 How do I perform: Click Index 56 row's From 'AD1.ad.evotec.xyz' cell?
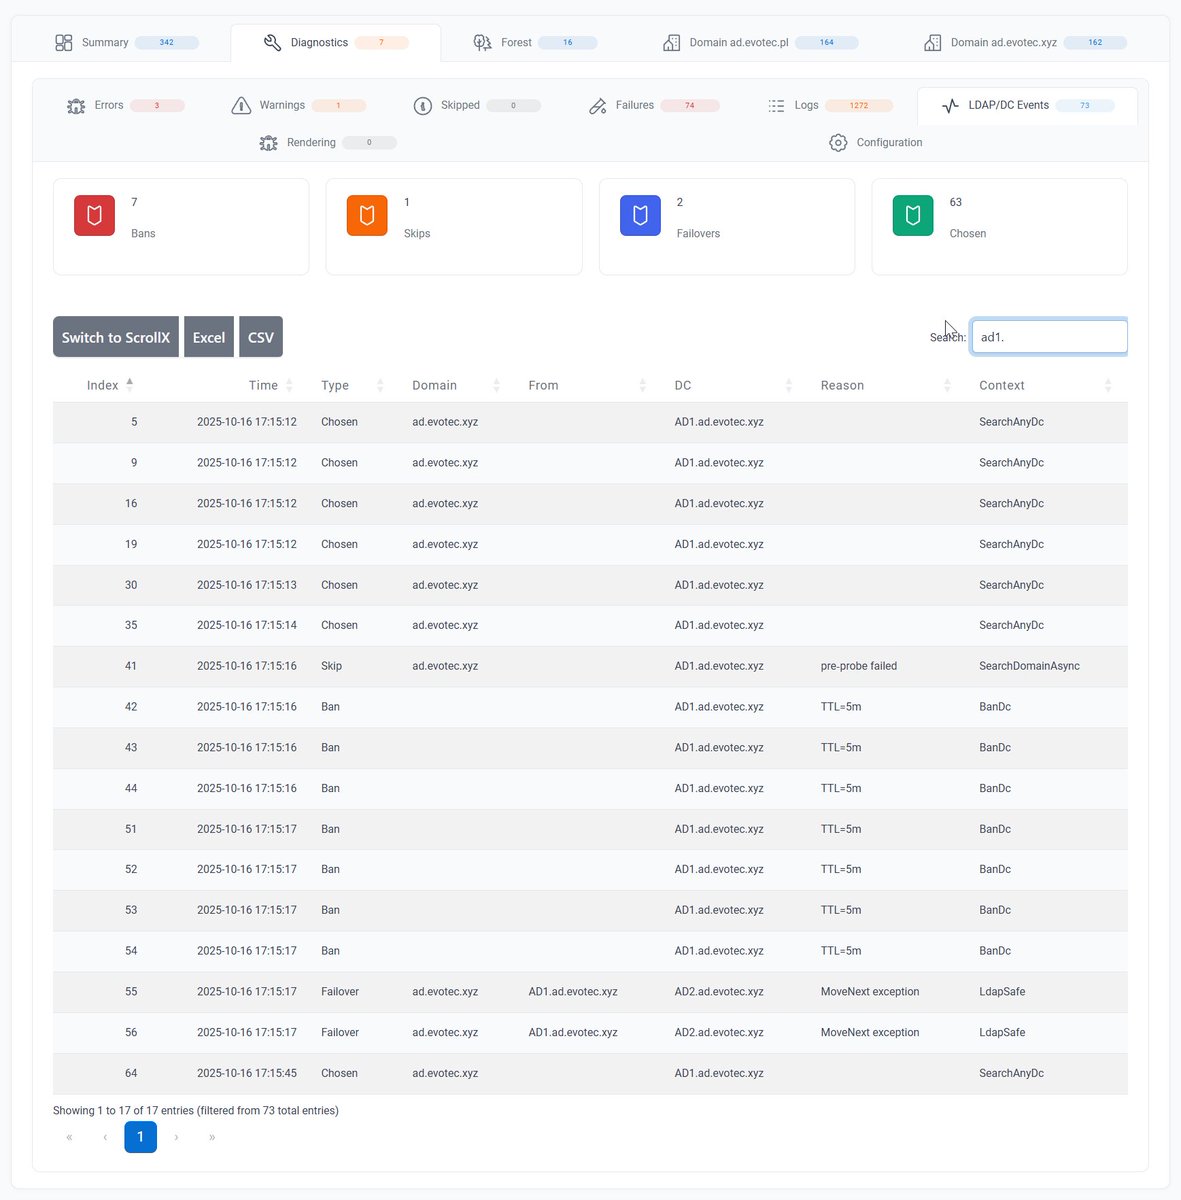tap(573, 1033)
